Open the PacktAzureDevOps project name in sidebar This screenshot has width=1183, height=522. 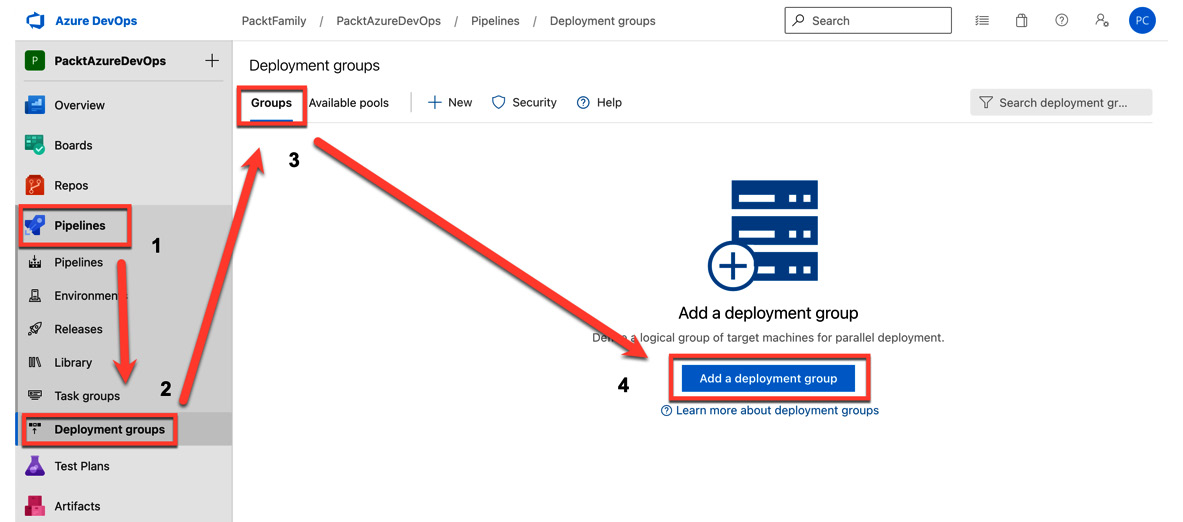coord(110,61)
